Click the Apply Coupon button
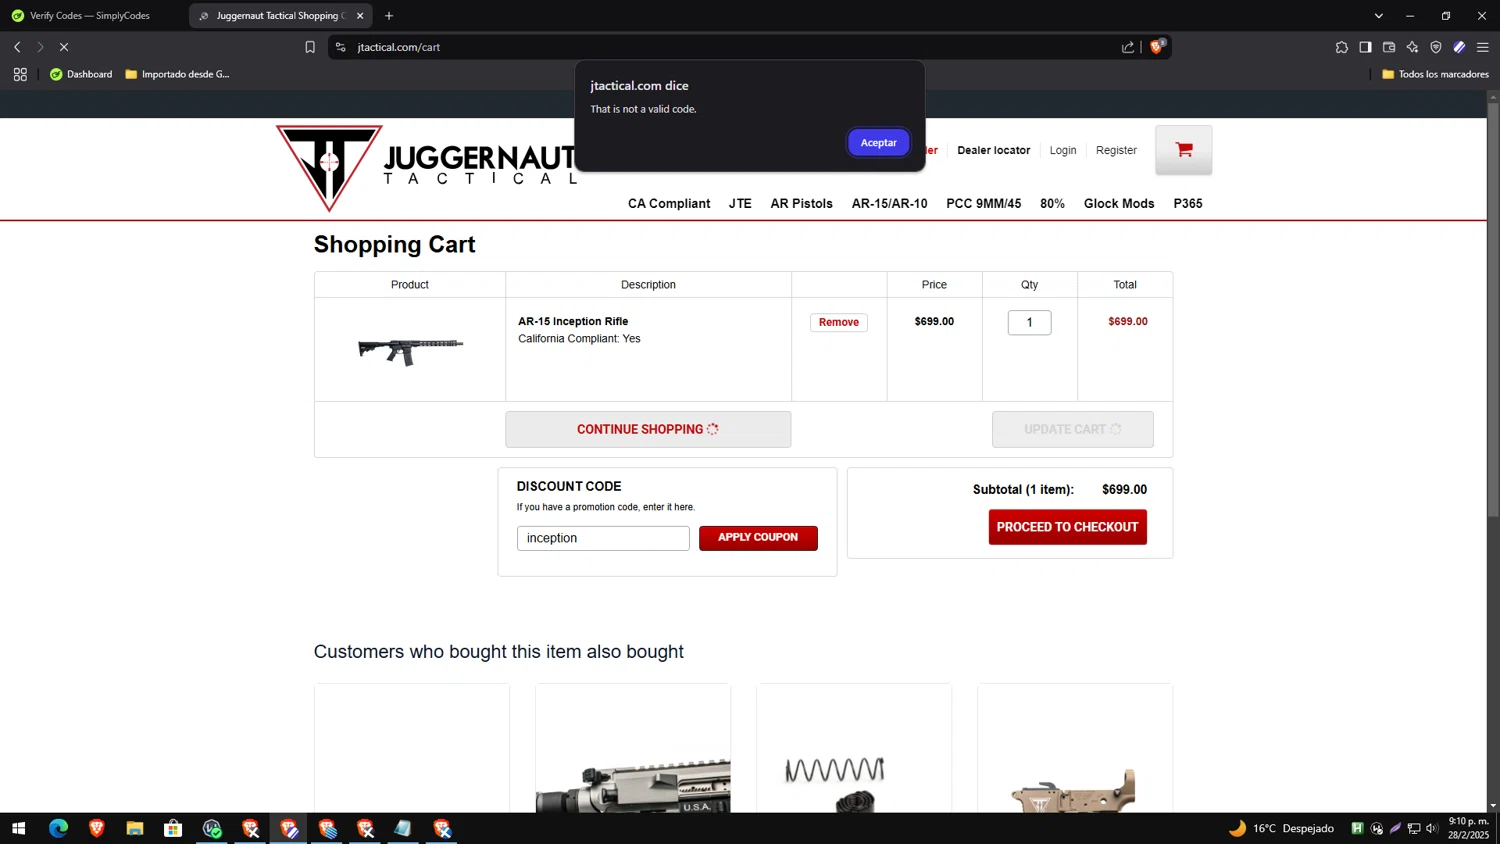Viewport: 1500px width, 844px height. tap(758, 538)
